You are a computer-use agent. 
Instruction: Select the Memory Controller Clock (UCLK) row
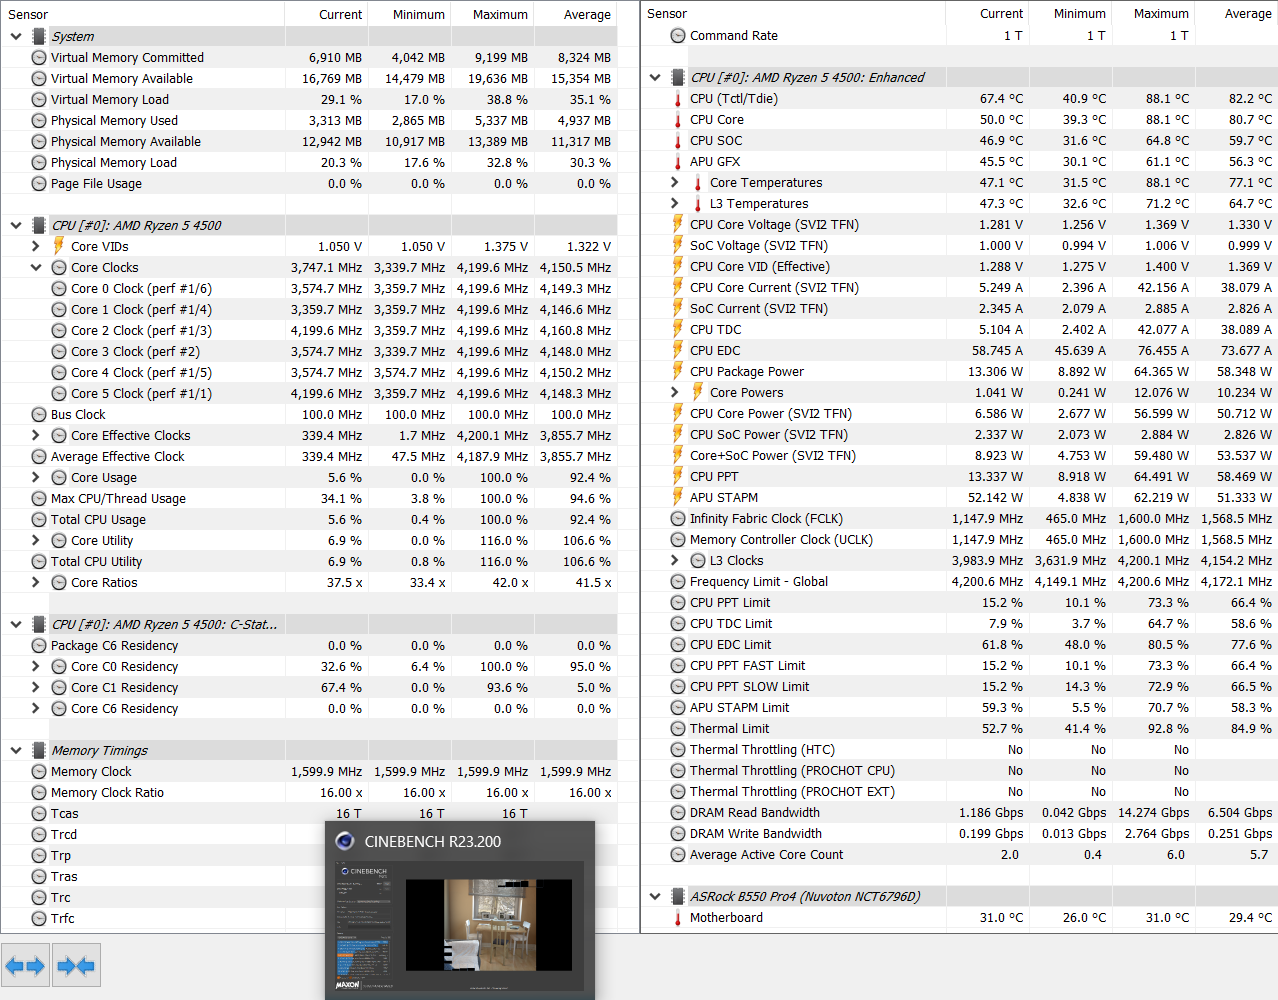click(x=960, y=539)
